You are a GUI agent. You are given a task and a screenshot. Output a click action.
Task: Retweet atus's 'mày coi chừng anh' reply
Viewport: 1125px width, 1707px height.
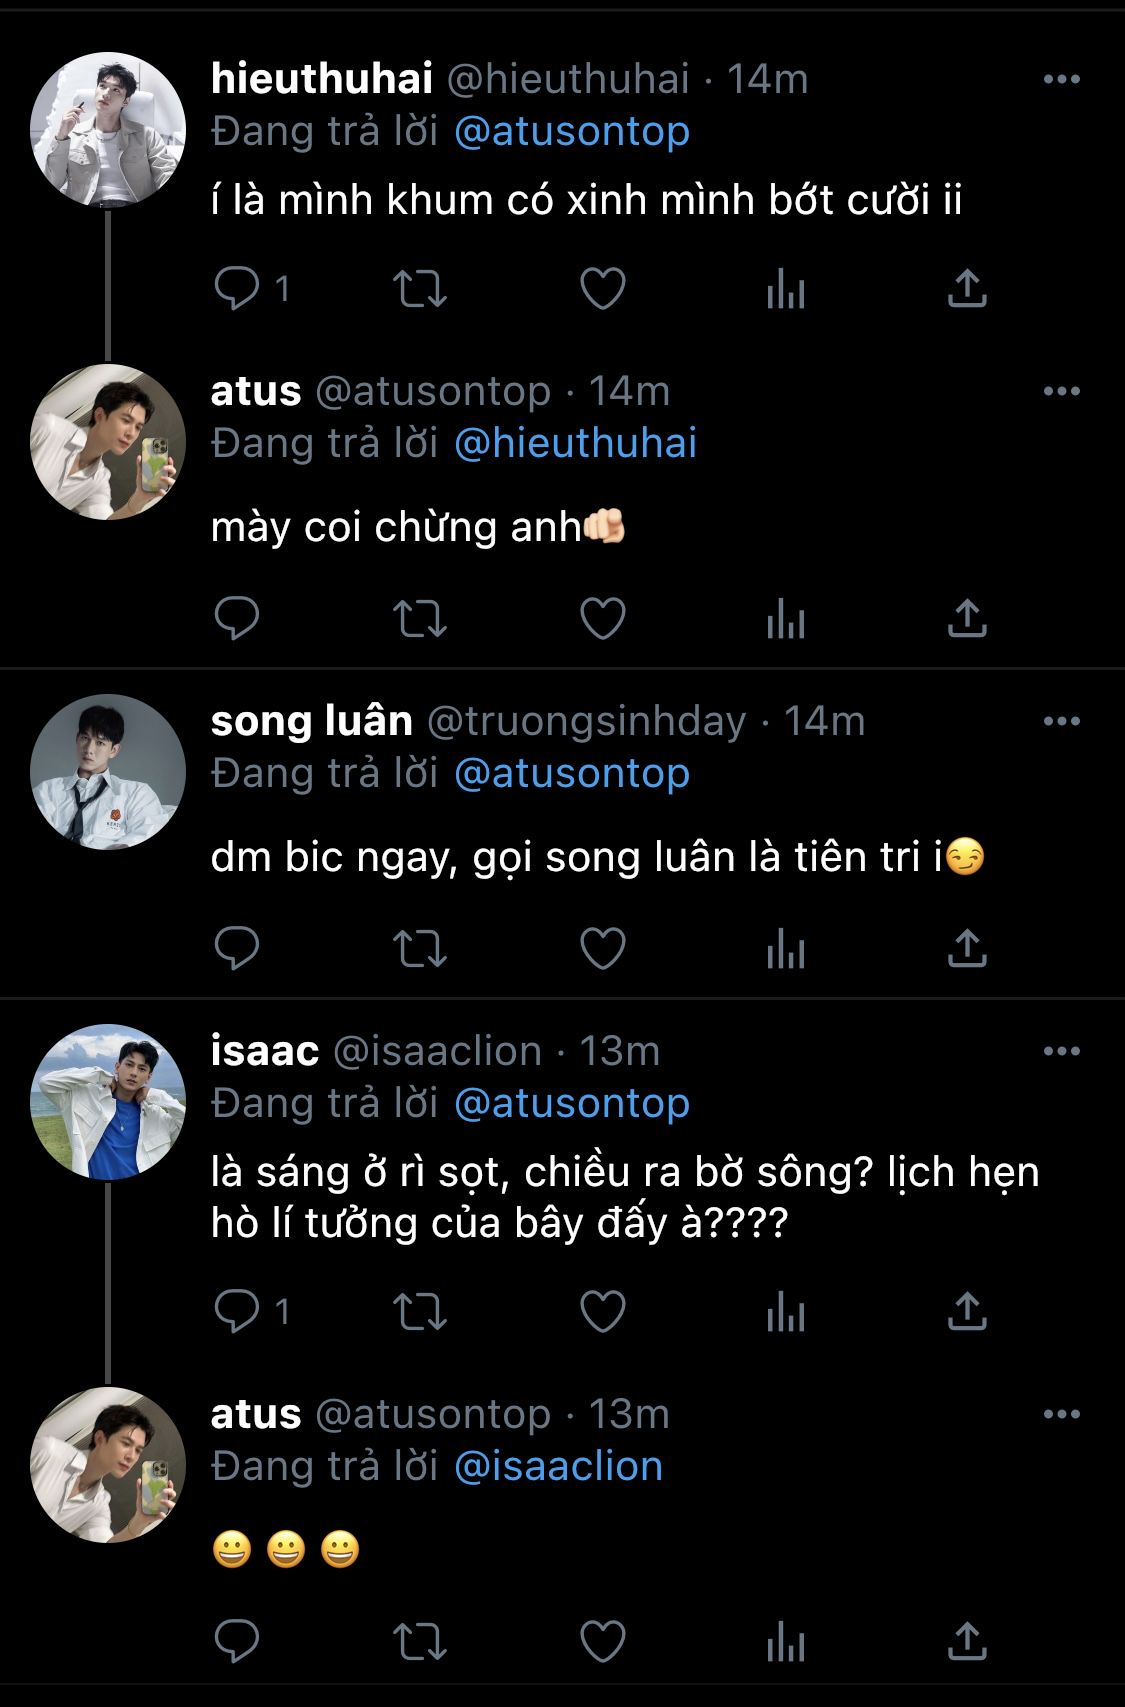click(419, 619)
